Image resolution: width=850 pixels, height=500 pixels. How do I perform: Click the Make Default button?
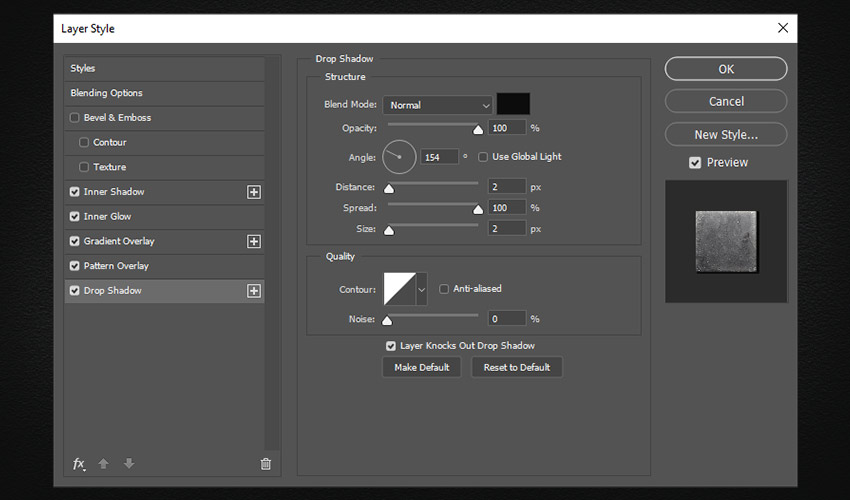(x=421, y=367)
